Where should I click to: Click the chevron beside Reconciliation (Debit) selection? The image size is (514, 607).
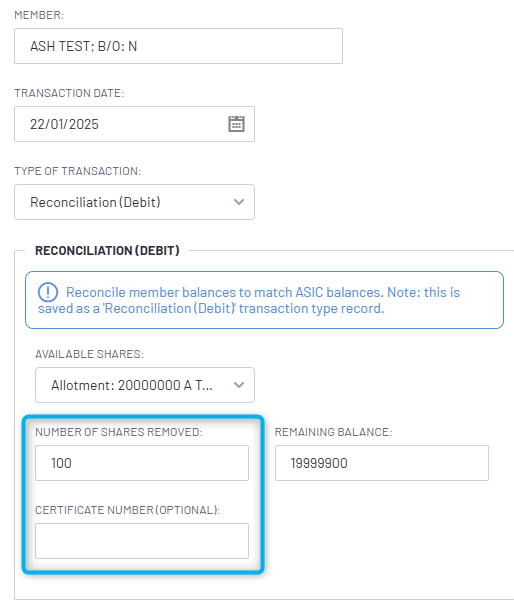(x=239, y=202)
